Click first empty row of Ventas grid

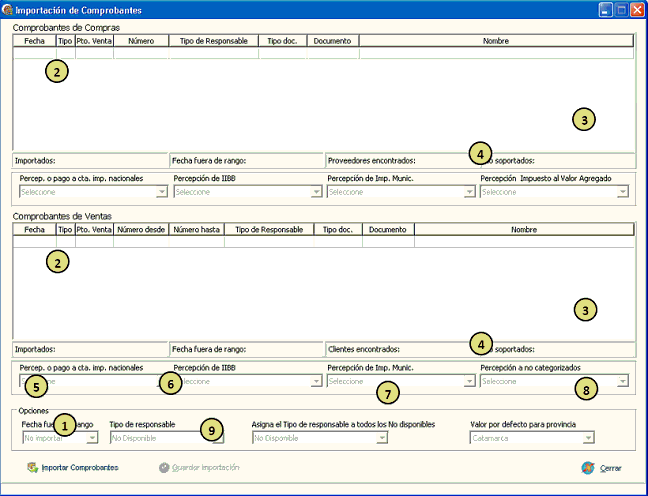(300, 241)
